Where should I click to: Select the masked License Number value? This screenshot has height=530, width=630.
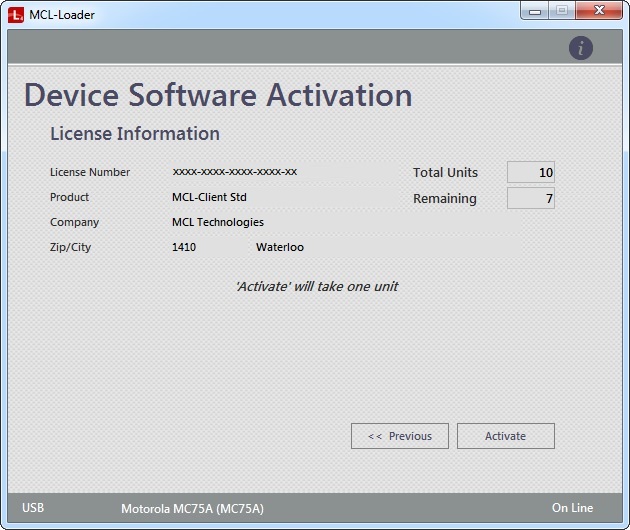click(234, 172)
